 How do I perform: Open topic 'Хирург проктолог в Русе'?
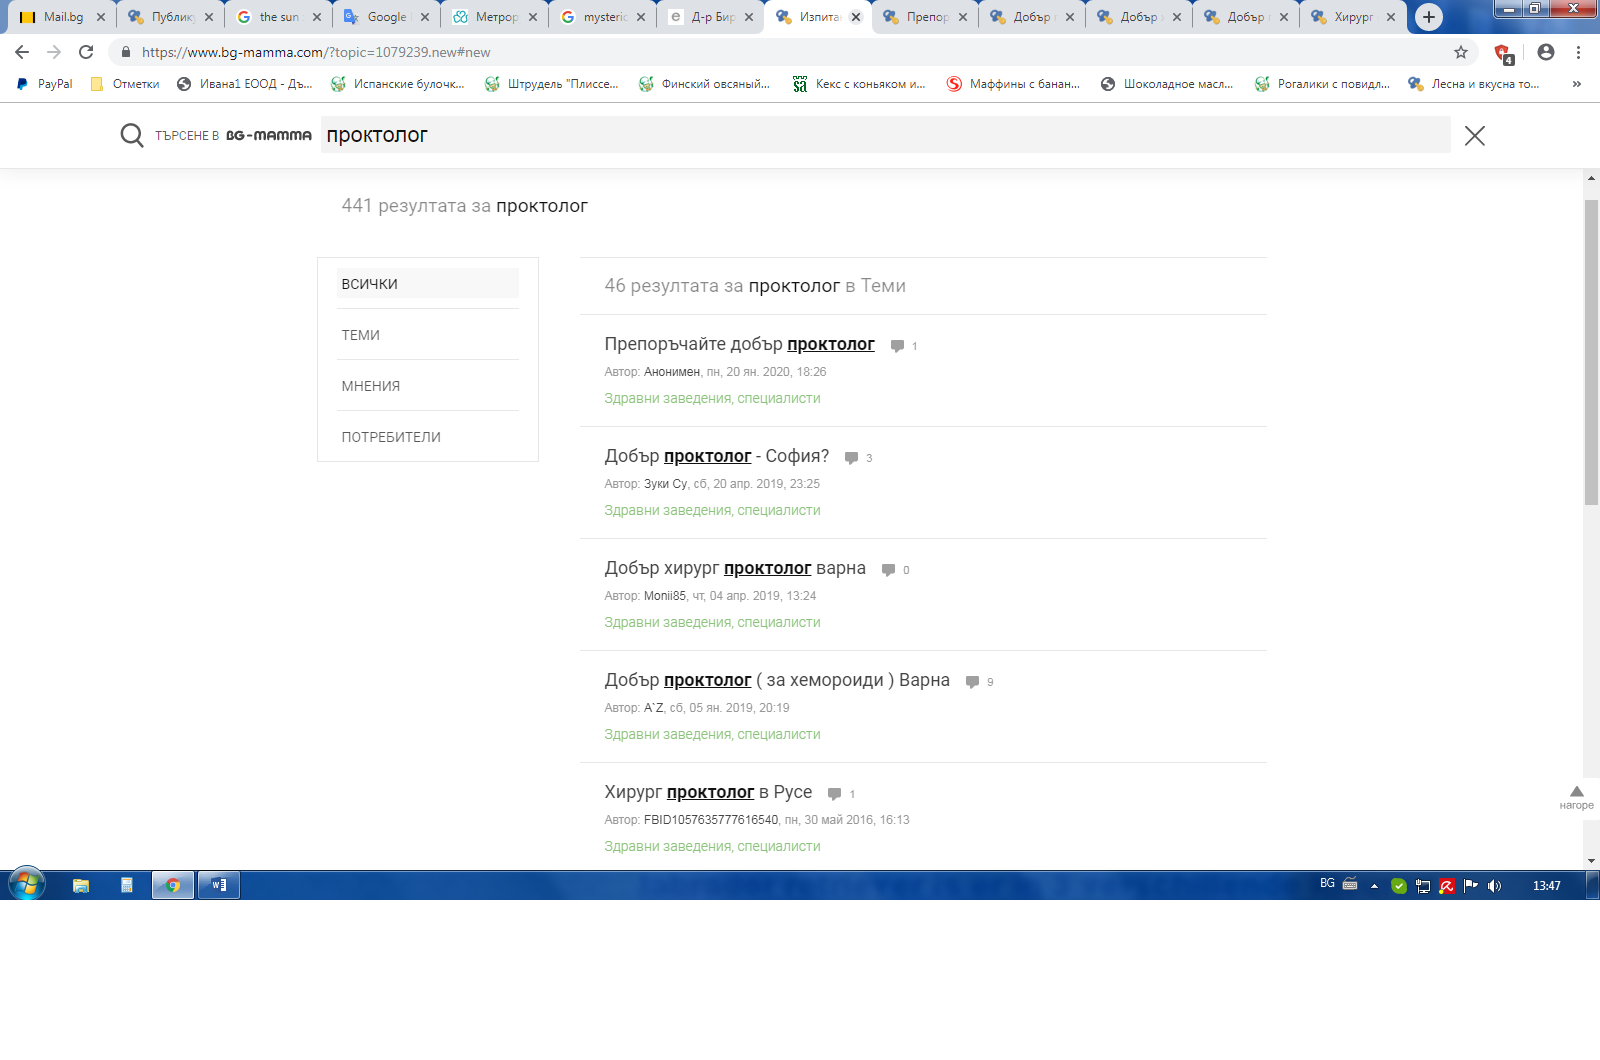coord(708,792)
